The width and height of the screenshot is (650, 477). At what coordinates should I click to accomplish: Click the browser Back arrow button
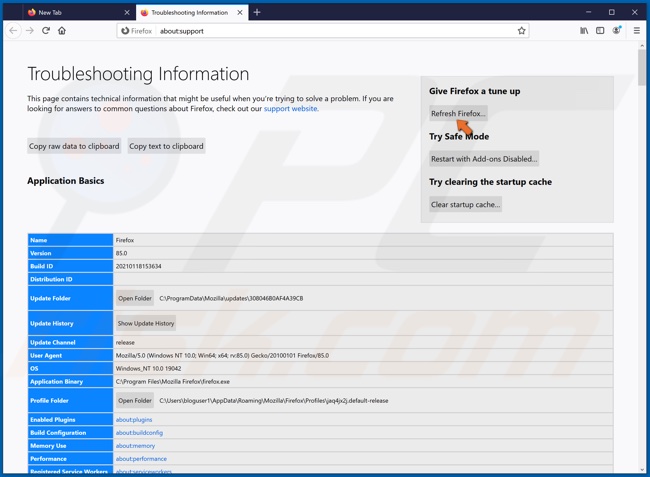[13, 31]
